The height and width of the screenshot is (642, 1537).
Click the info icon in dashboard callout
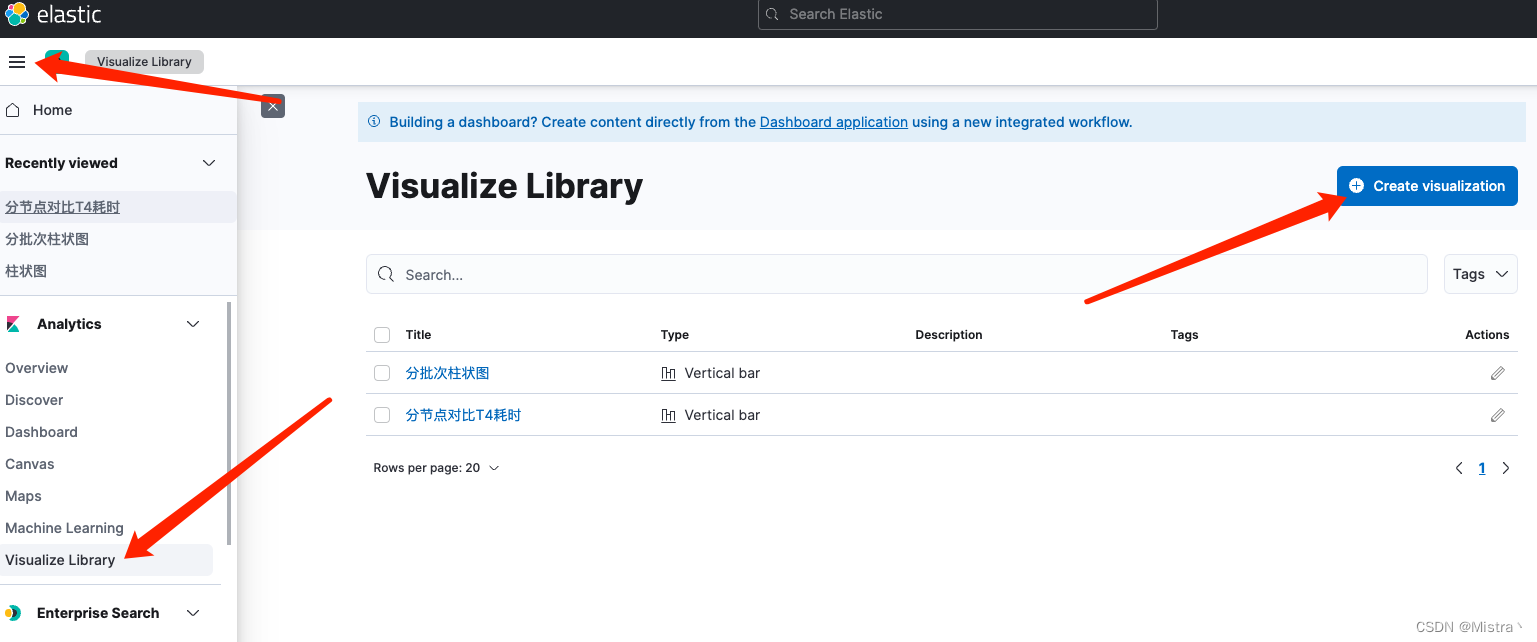coord(374,122)
